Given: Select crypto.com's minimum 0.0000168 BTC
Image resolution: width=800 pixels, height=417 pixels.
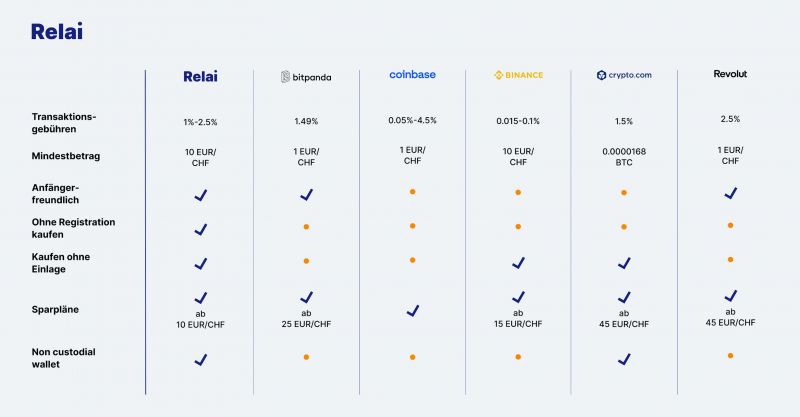Looking at the screenshot, I should click(x=624, y=157).
